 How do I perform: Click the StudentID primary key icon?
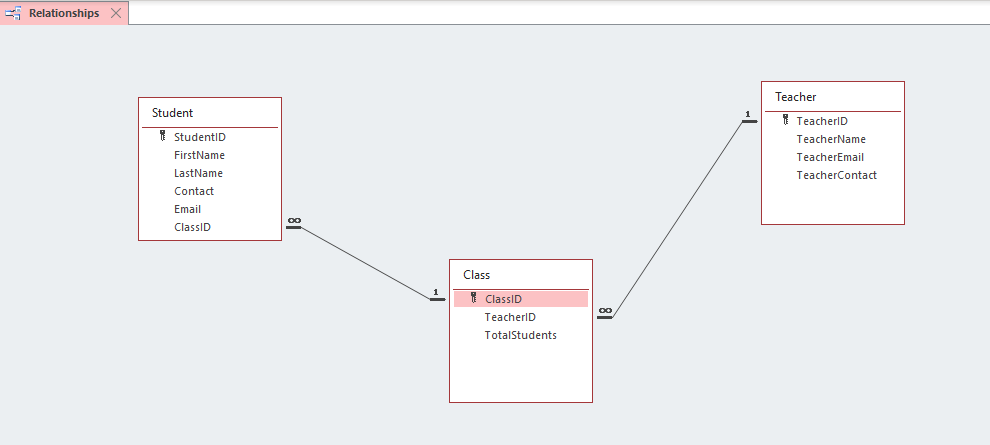tap(162, 136)
